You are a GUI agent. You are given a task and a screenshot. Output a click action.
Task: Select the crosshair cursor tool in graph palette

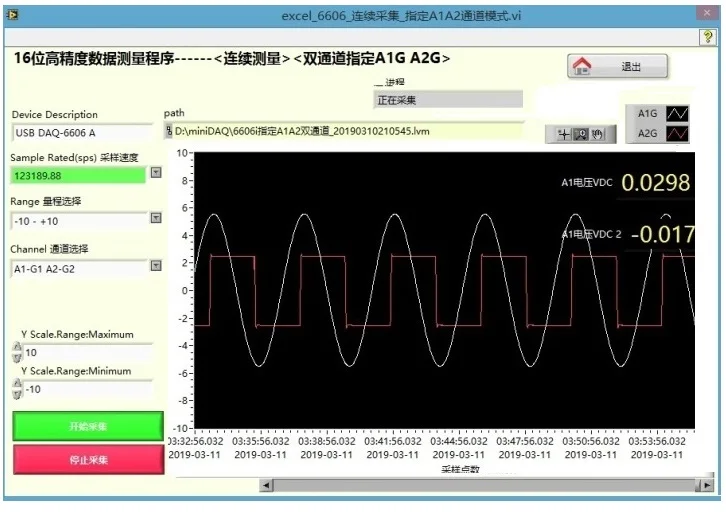pyautogui.click(x=563, y=135)
